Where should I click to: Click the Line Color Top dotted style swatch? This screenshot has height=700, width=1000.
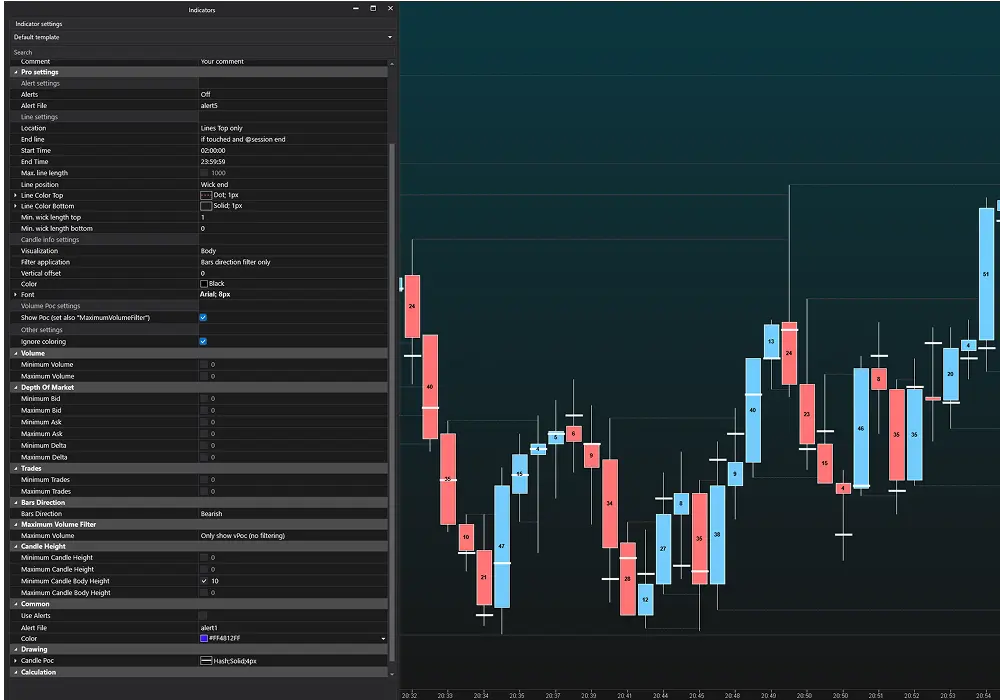pos(206,195)
